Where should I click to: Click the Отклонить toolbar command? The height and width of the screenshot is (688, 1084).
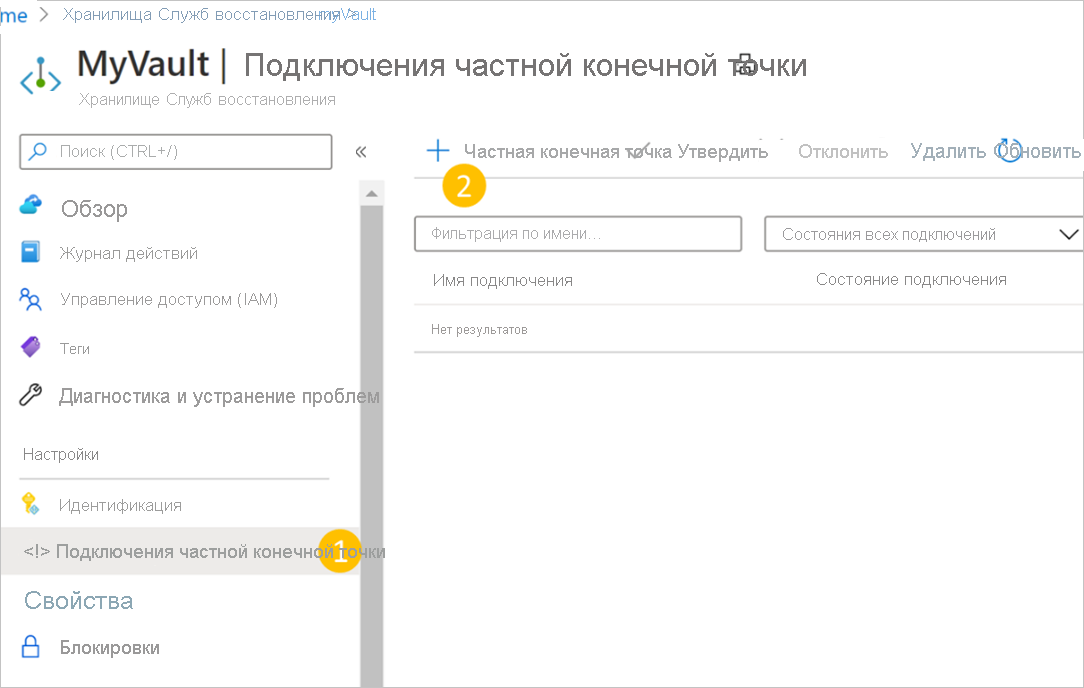[842, 150]
